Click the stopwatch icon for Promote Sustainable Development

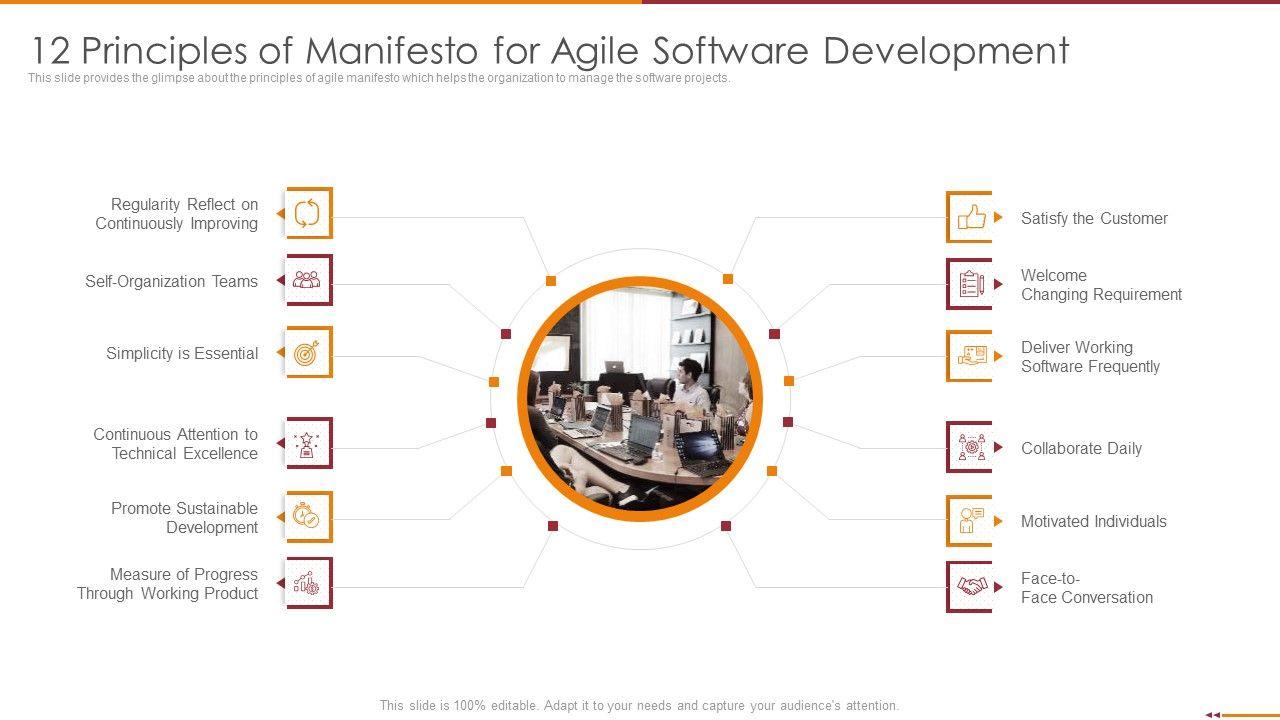(308, 517)
